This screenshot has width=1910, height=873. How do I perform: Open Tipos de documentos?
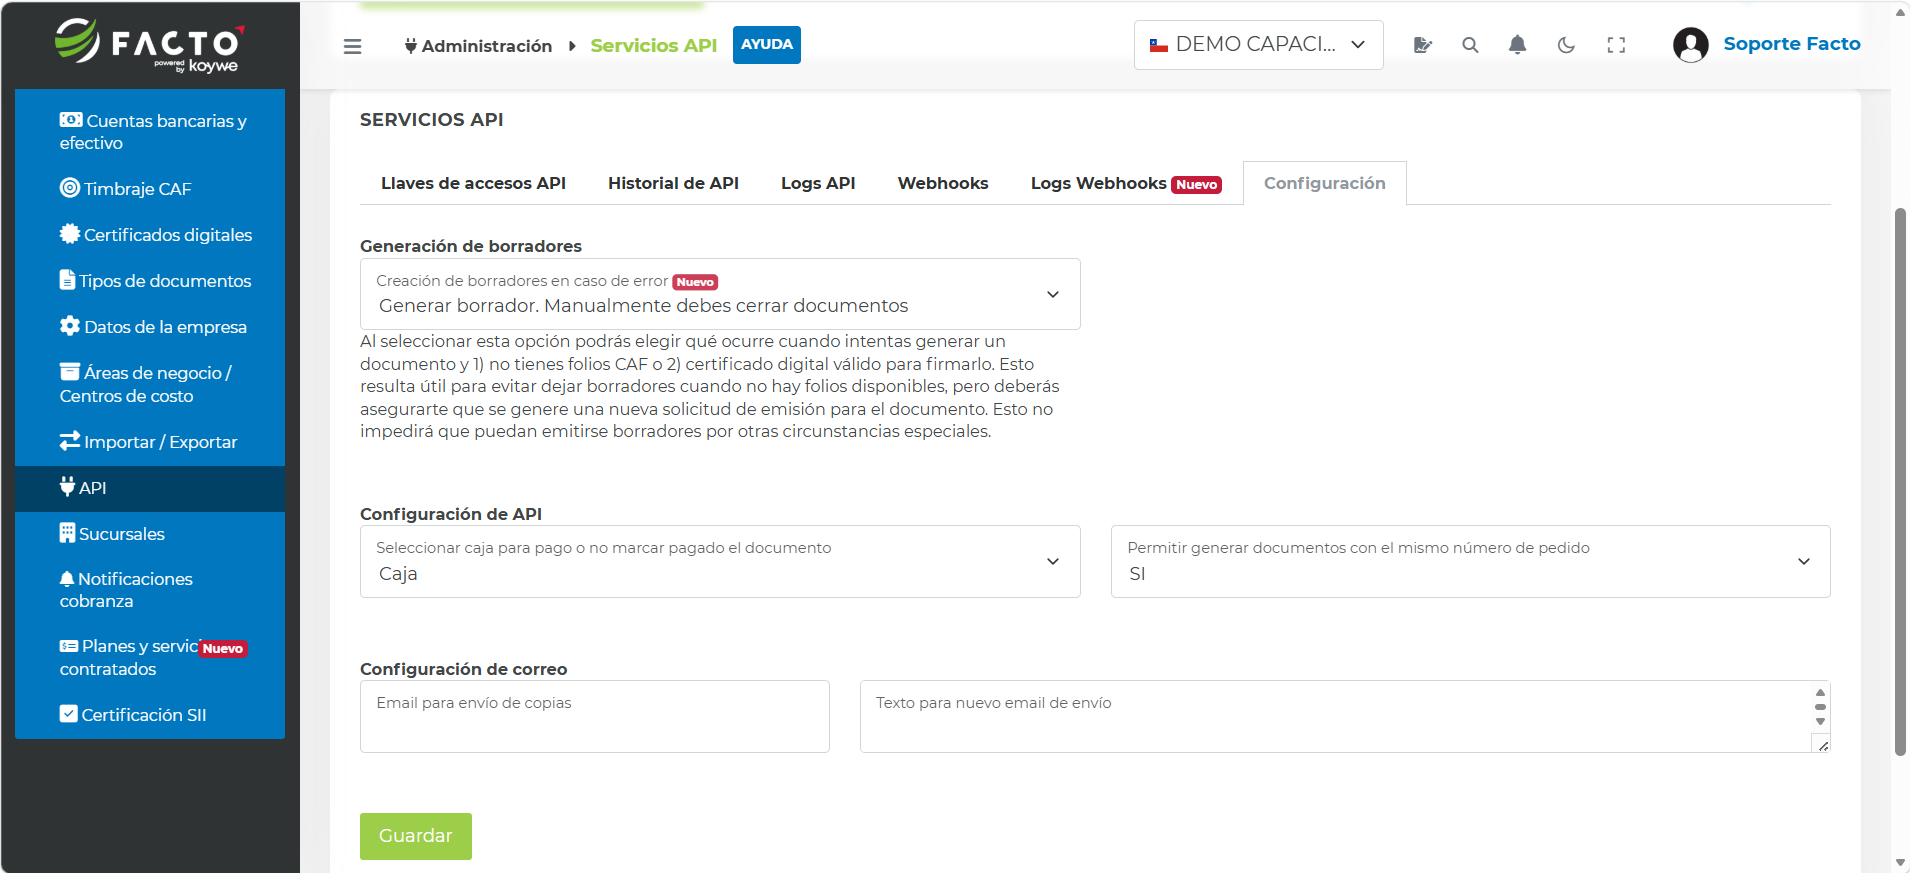click(x=150, y=281)
